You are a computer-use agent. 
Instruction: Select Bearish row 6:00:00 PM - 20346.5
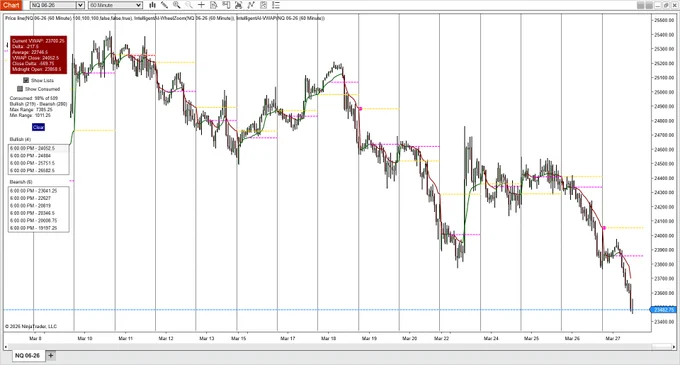pos(38,213)
